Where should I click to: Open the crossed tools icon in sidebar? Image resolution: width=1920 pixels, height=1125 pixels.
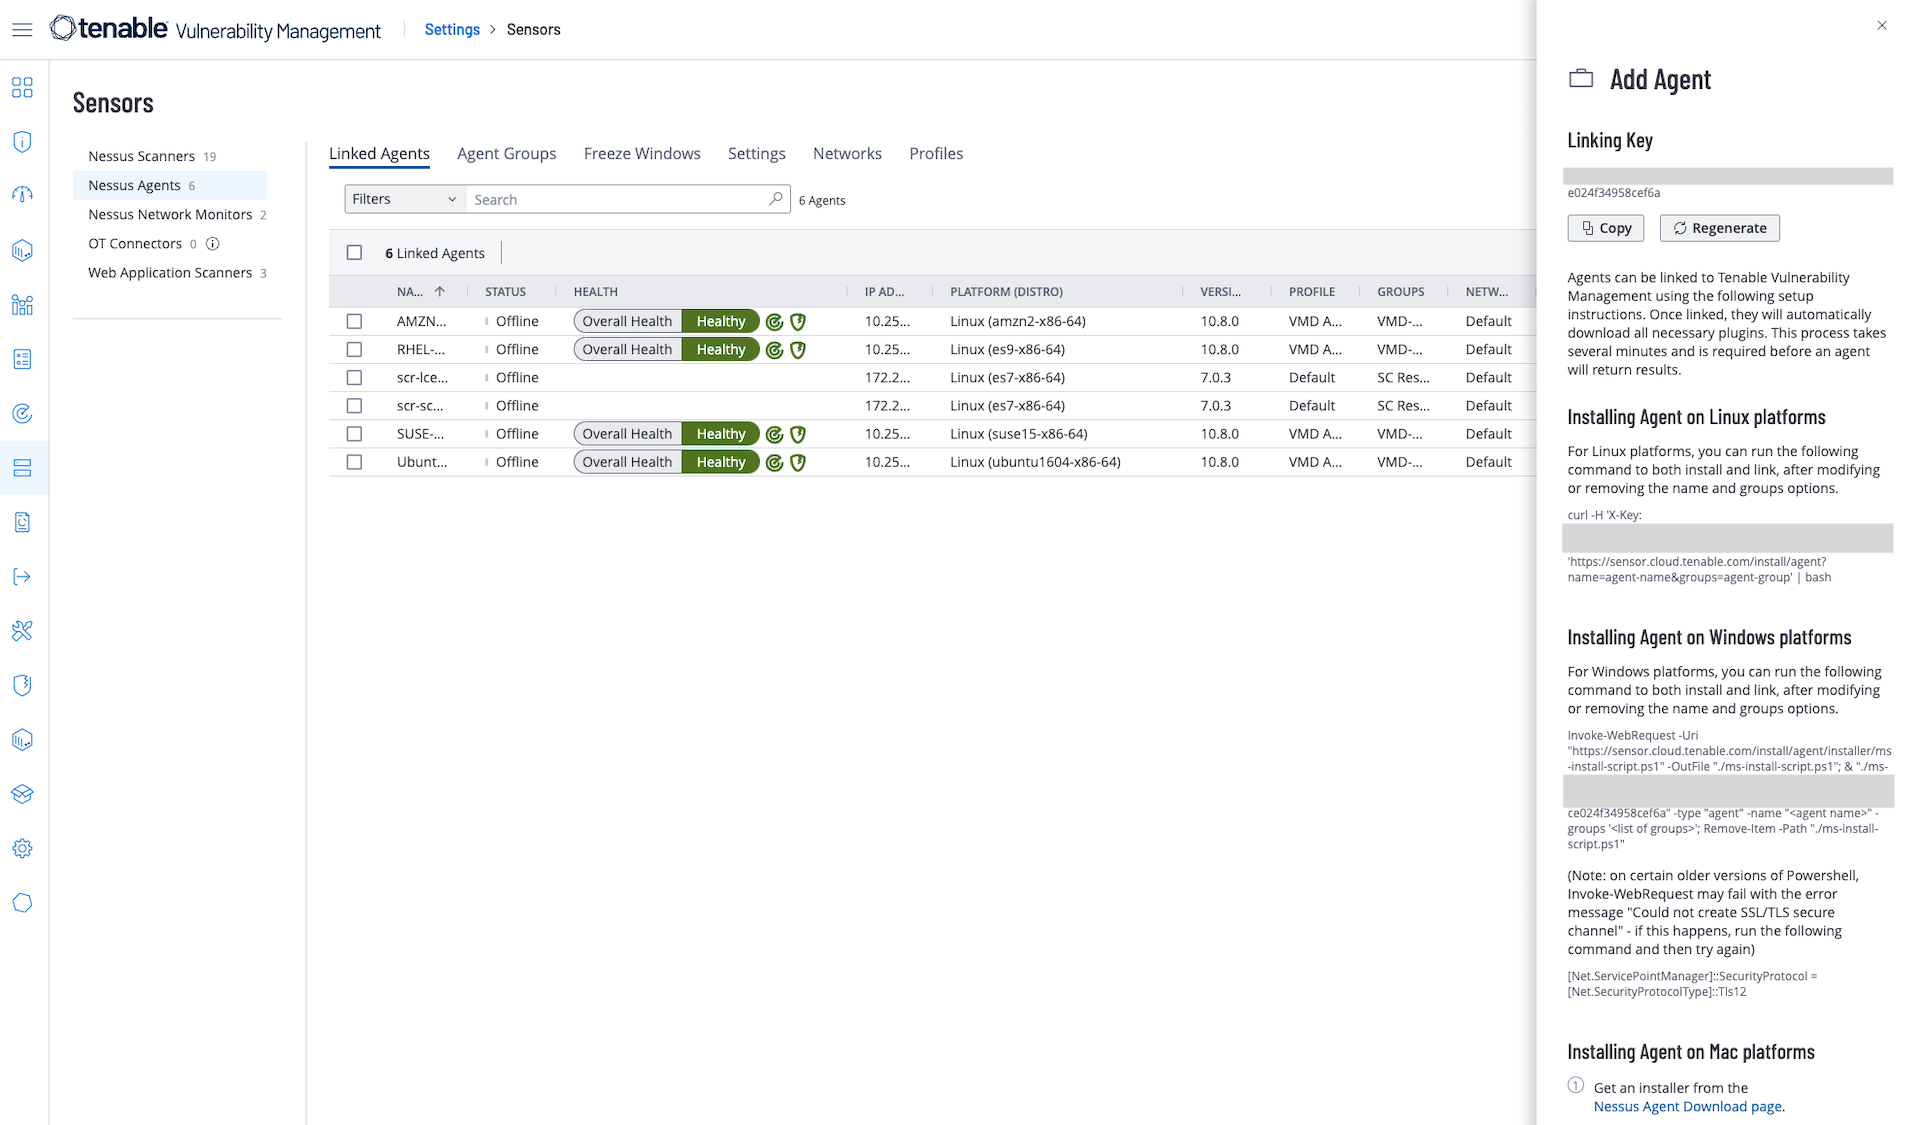(x=22, y=631)
